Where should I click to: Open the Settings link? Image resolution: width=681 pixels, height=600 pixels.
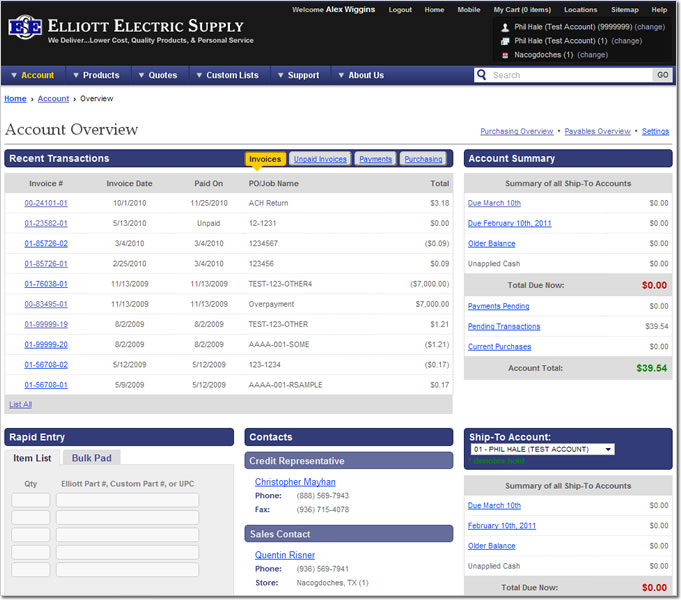tap(655, 131)
